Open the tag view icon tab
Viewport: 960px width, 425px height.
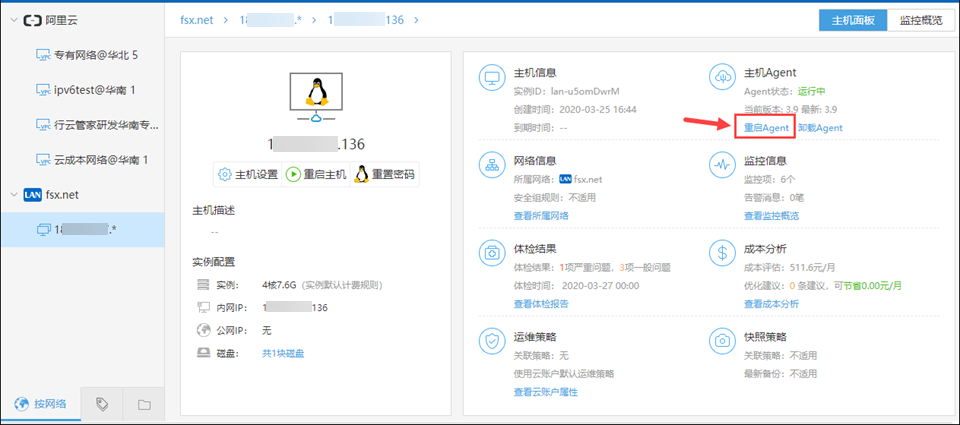[102, 404]
